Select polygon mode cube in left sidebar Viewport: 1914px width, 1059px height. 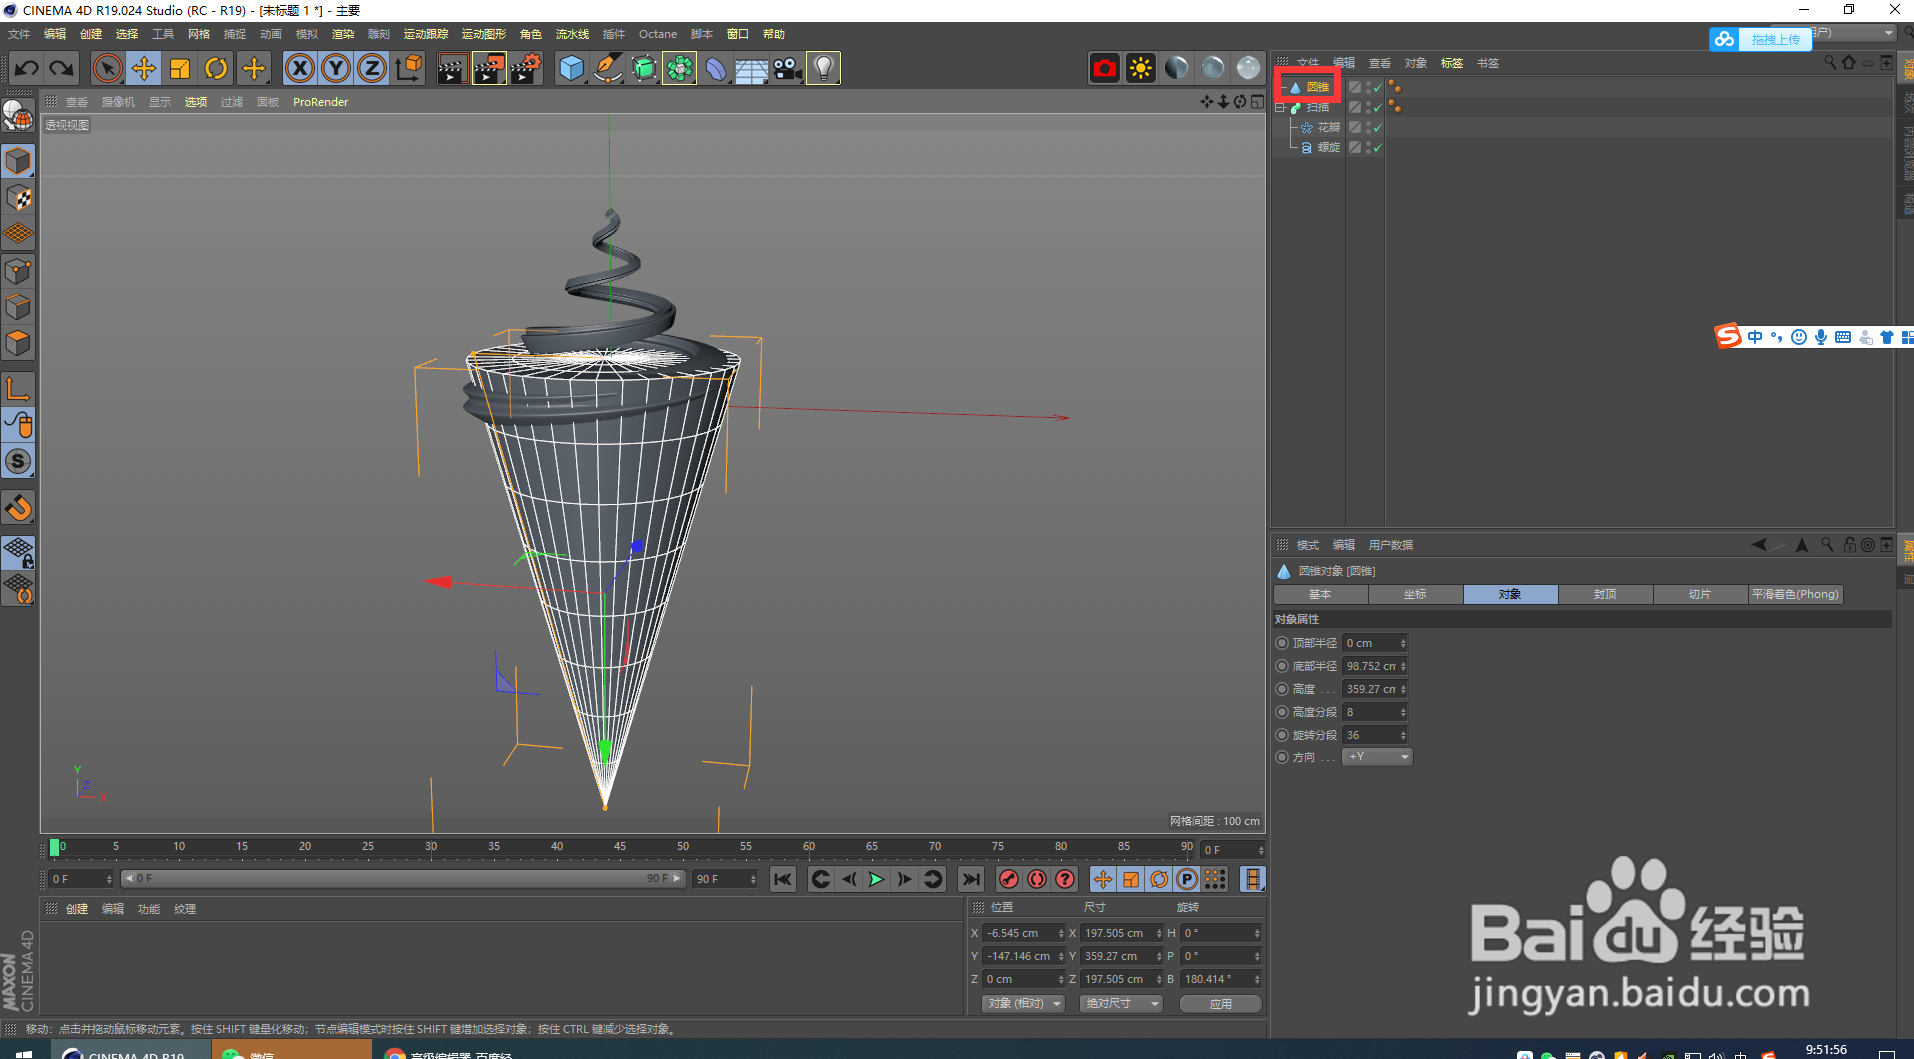18,343
